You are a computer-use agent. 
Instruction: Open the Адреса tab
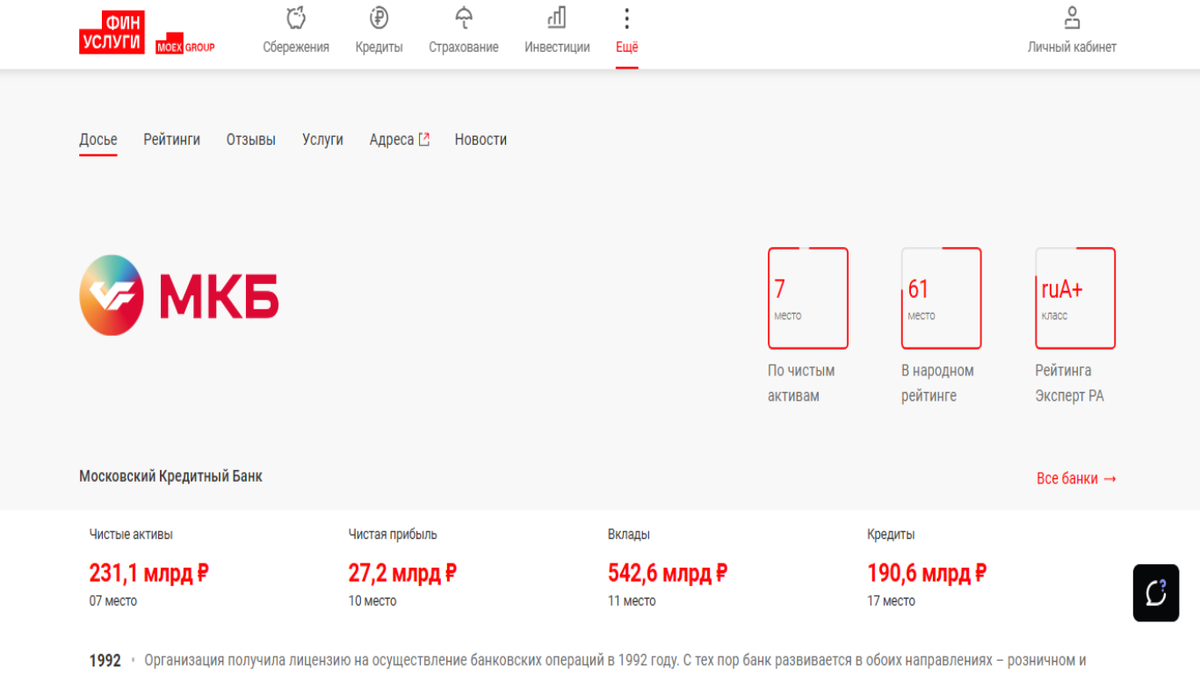point(391,140)
